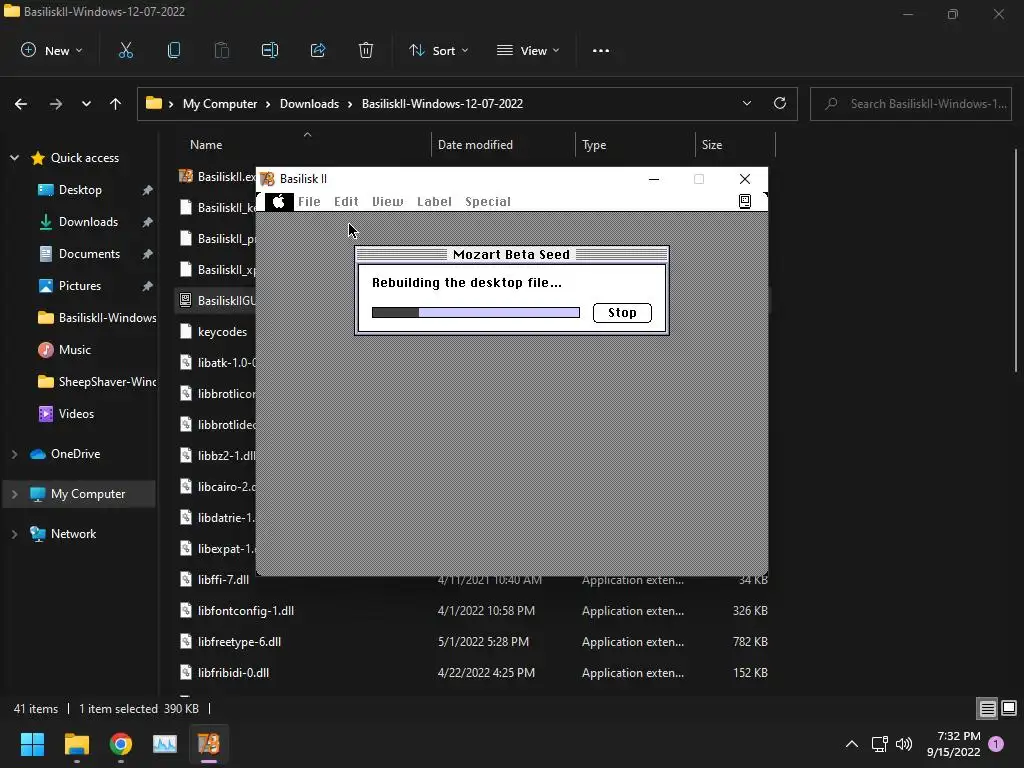Click the Cut icon in Explorer toolbar
This screenshot has width=1024, height=768.
click(125, 50)
